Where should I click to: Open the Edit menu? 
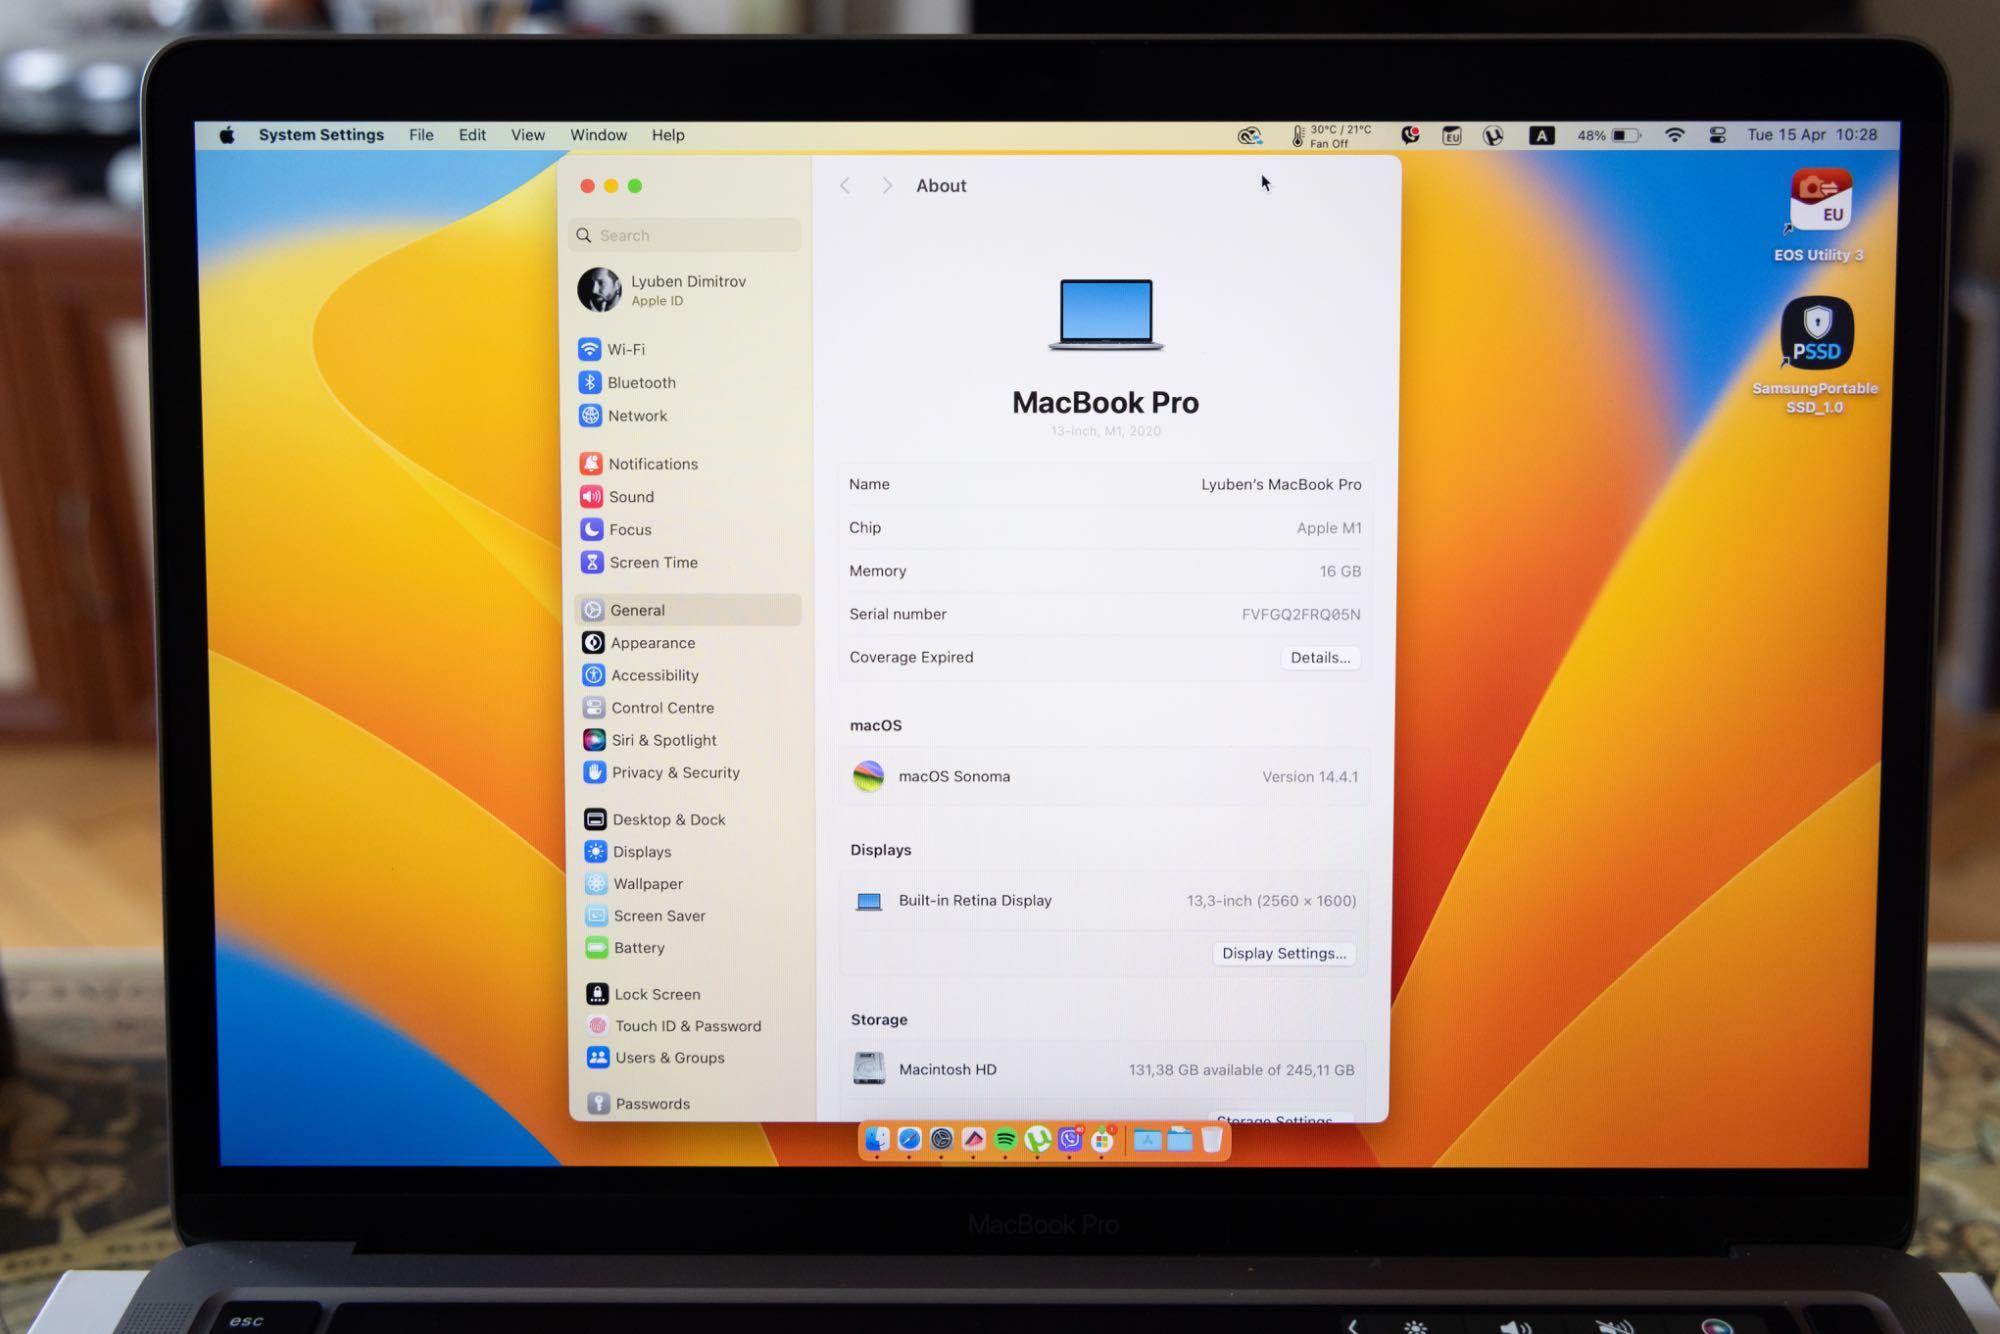pos(472,135)
